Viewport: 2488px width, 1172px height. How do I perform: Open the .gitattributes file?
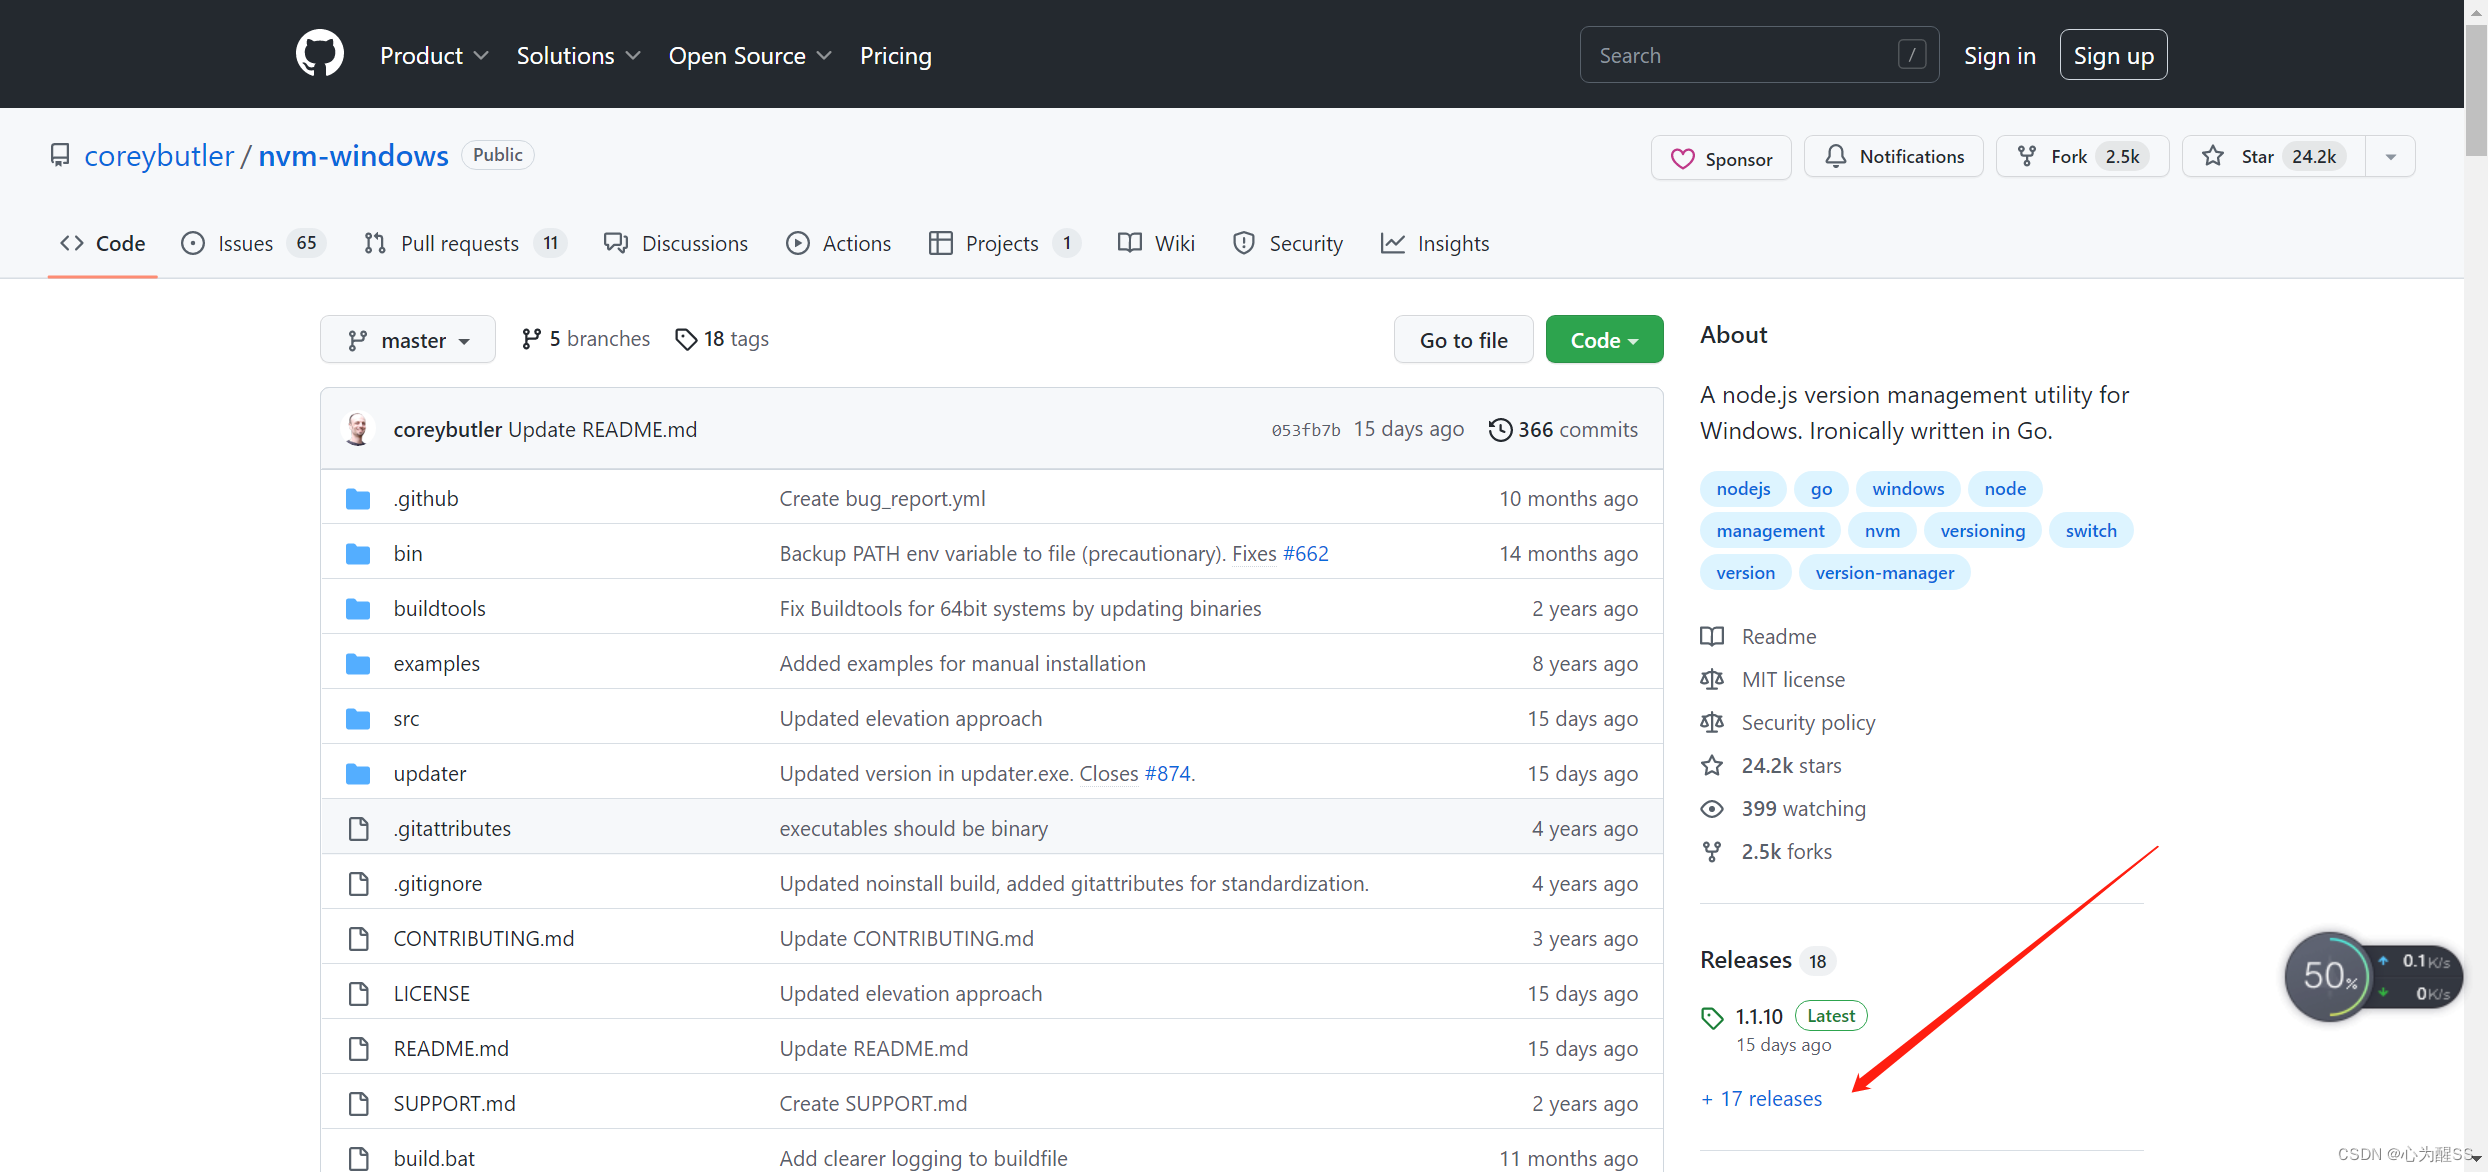452,828
